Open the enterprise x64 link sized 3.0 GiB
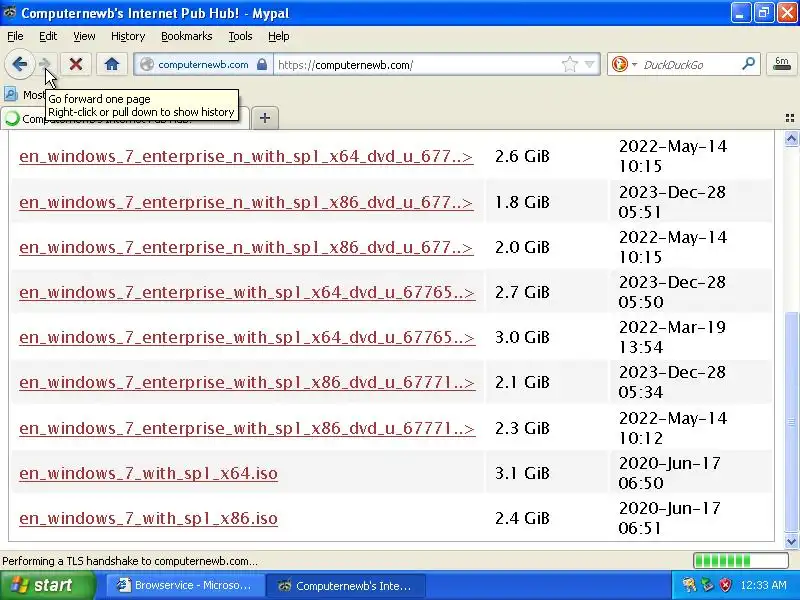 point(247,337)
